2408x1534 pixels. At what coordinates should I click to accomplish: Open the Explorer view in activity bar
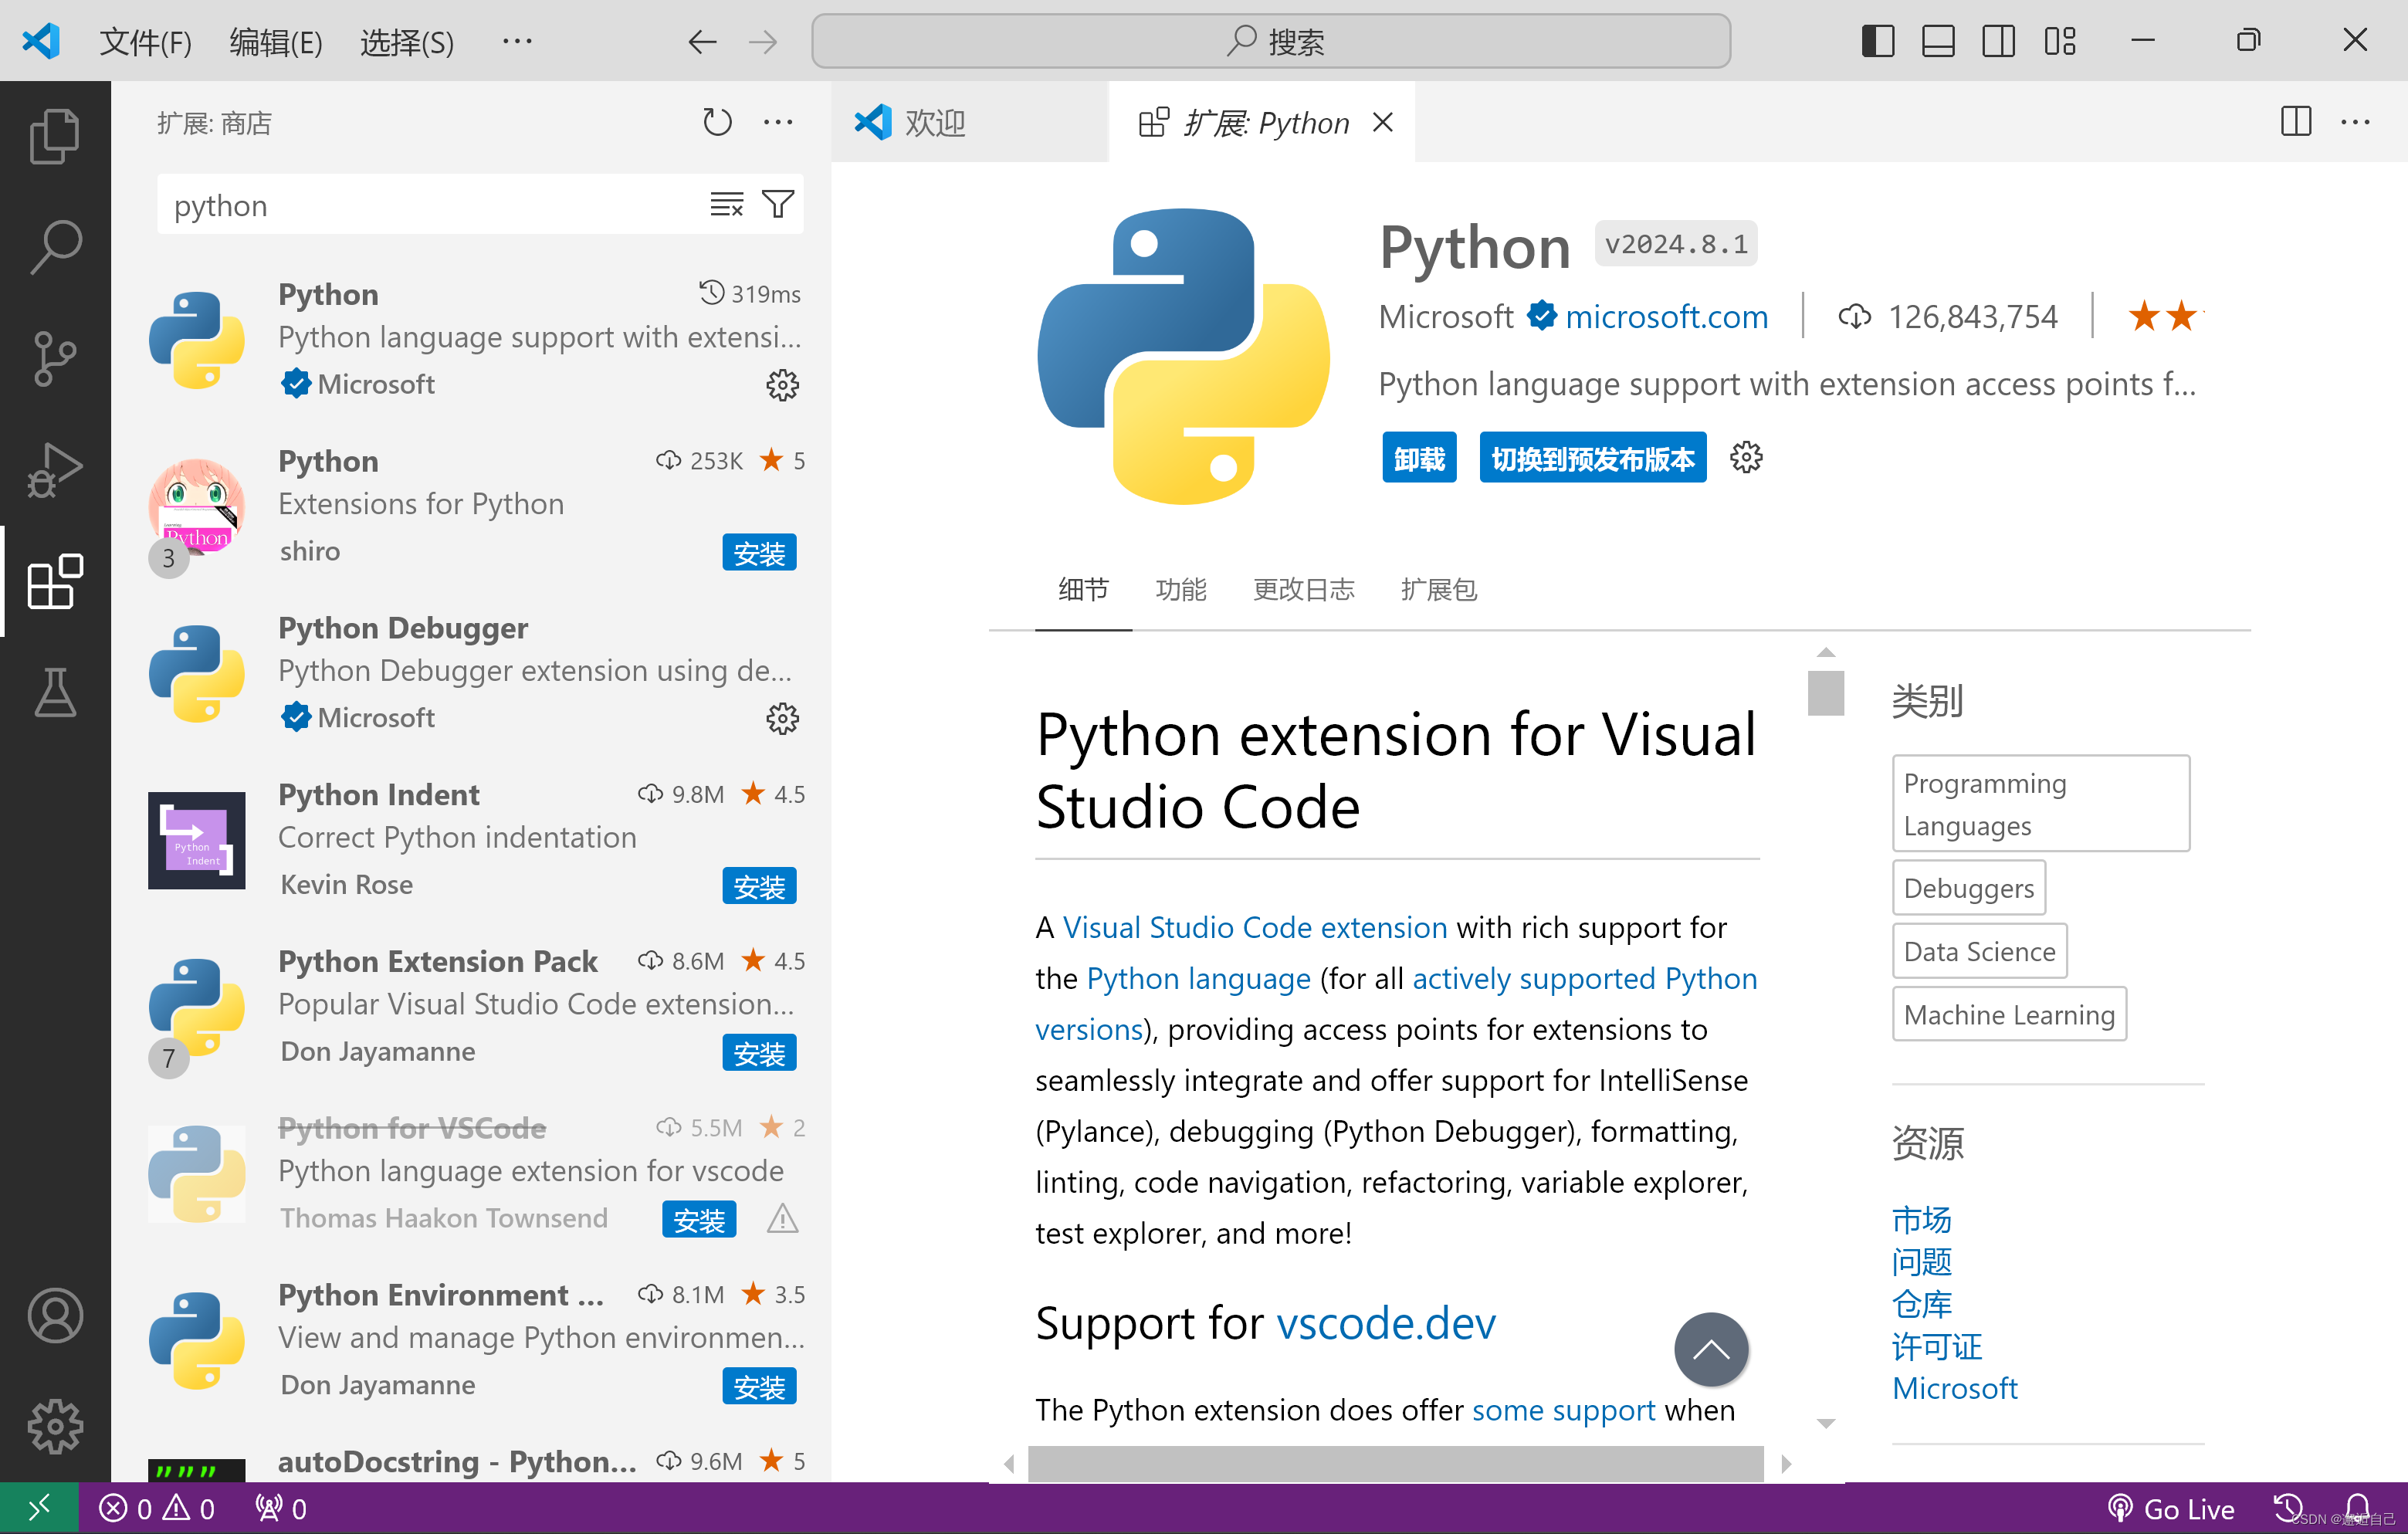click(54, 135)
